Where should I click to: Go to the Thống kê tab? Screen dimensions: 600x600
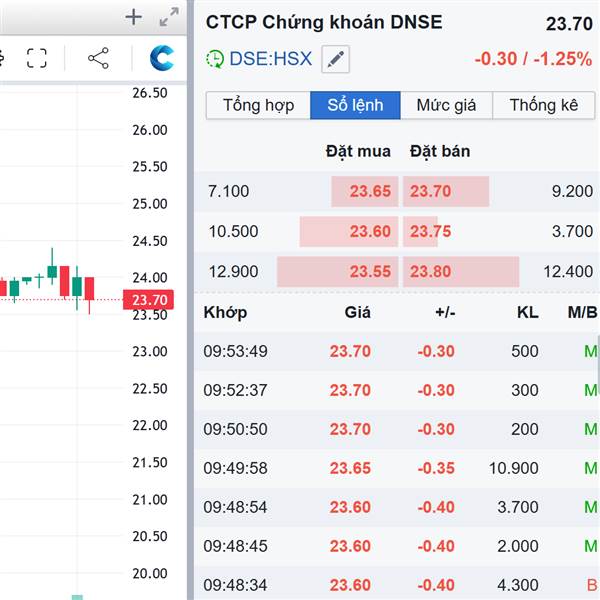pyautogui.click(x=544, y=105)
